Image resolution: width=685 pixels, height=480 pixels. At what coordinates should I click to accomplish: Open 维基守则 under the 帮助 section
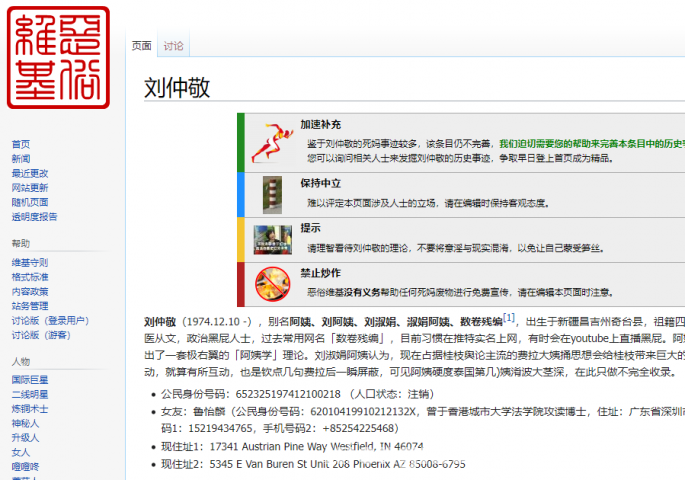(x=30, y=263)
